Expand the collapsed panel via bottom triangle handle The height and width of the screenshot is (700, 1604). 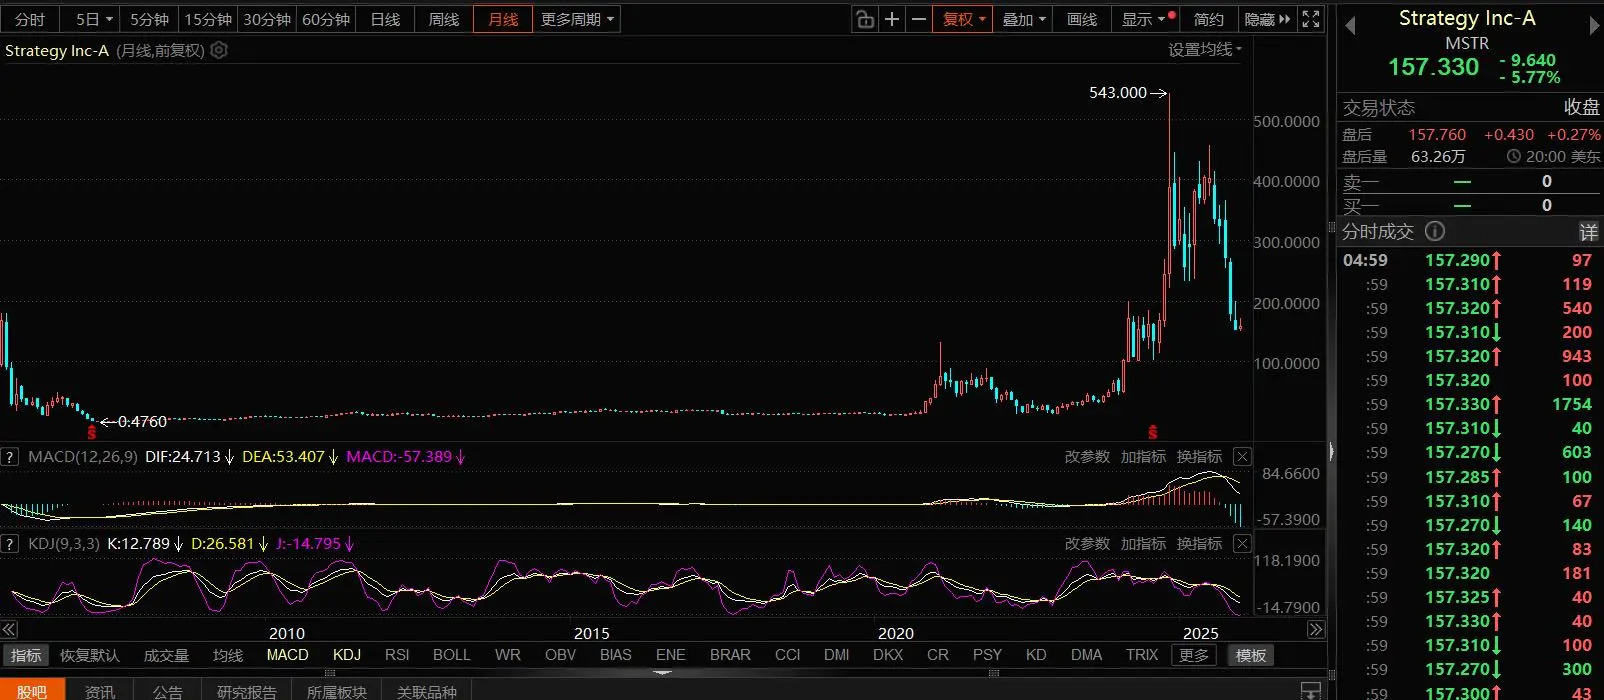[x=662, y=673]
